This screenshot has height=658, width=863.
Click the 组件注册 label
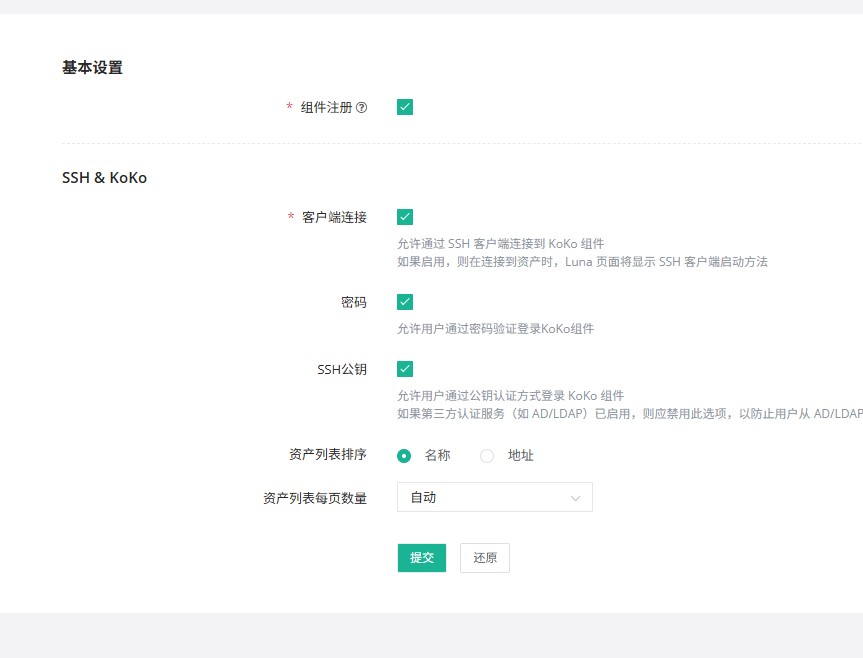tap(326, 107)
